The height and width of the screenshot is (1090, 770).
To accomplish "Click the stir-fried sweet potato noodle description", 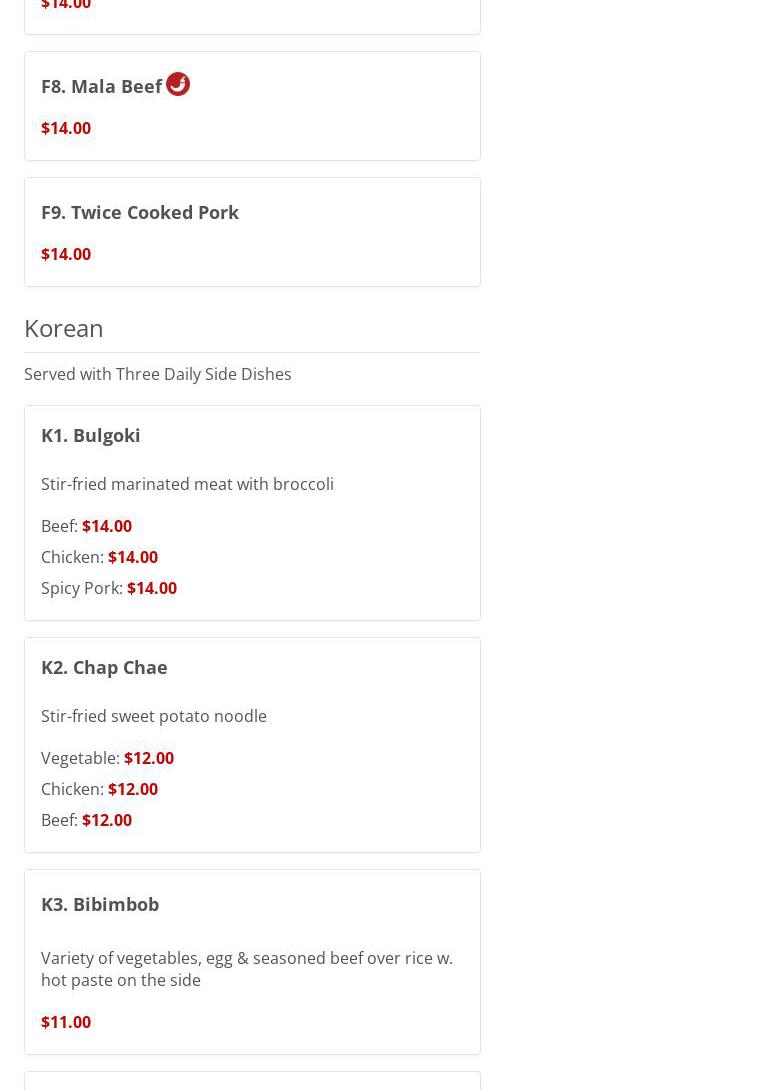I will coord(154,716).
